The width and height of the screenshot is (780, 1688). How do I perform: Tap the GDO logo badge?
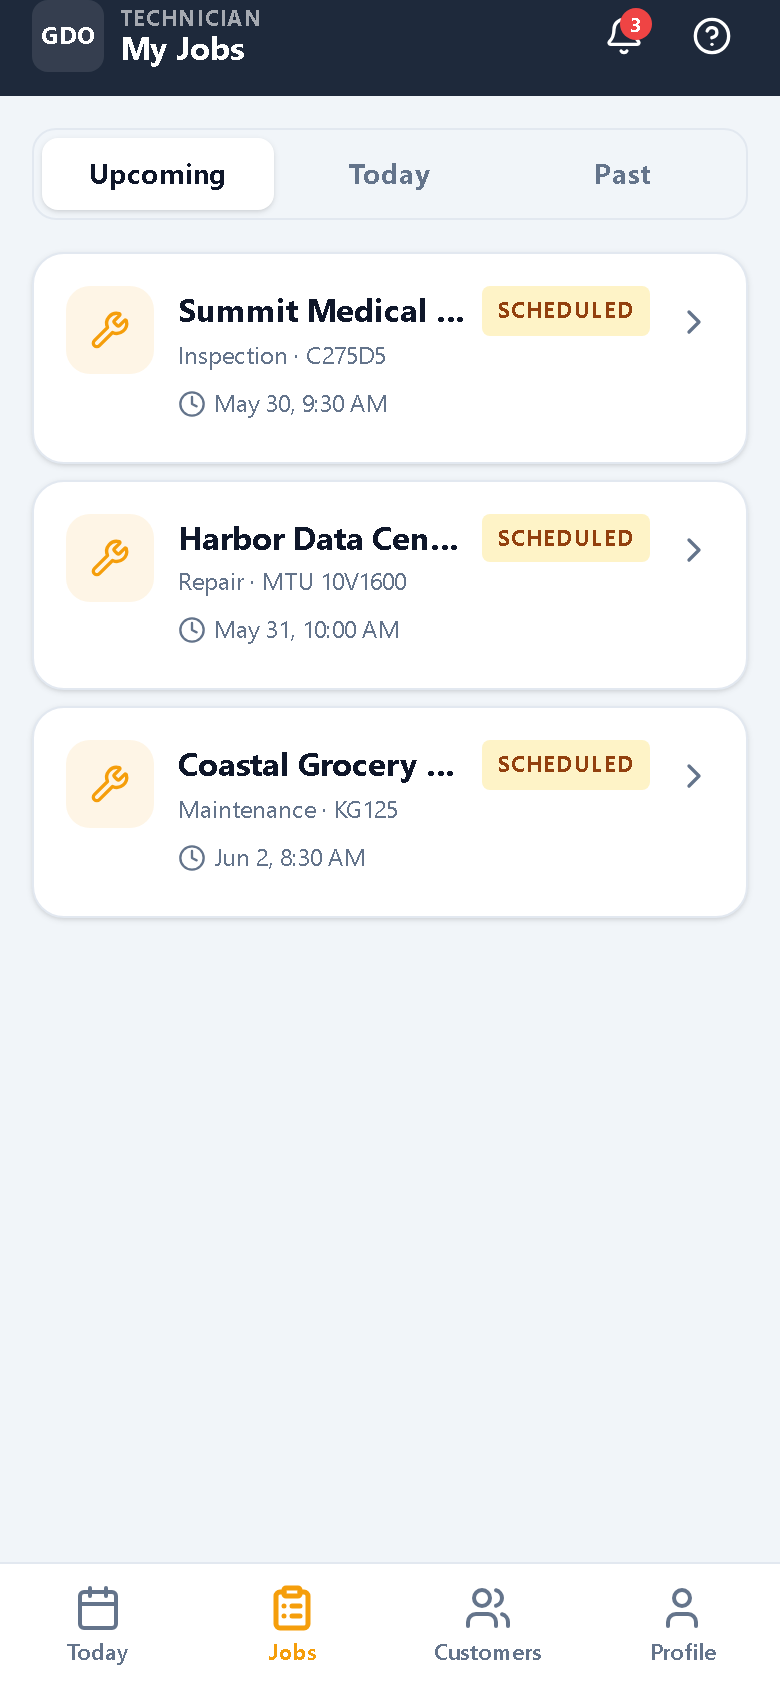point(68,36)
